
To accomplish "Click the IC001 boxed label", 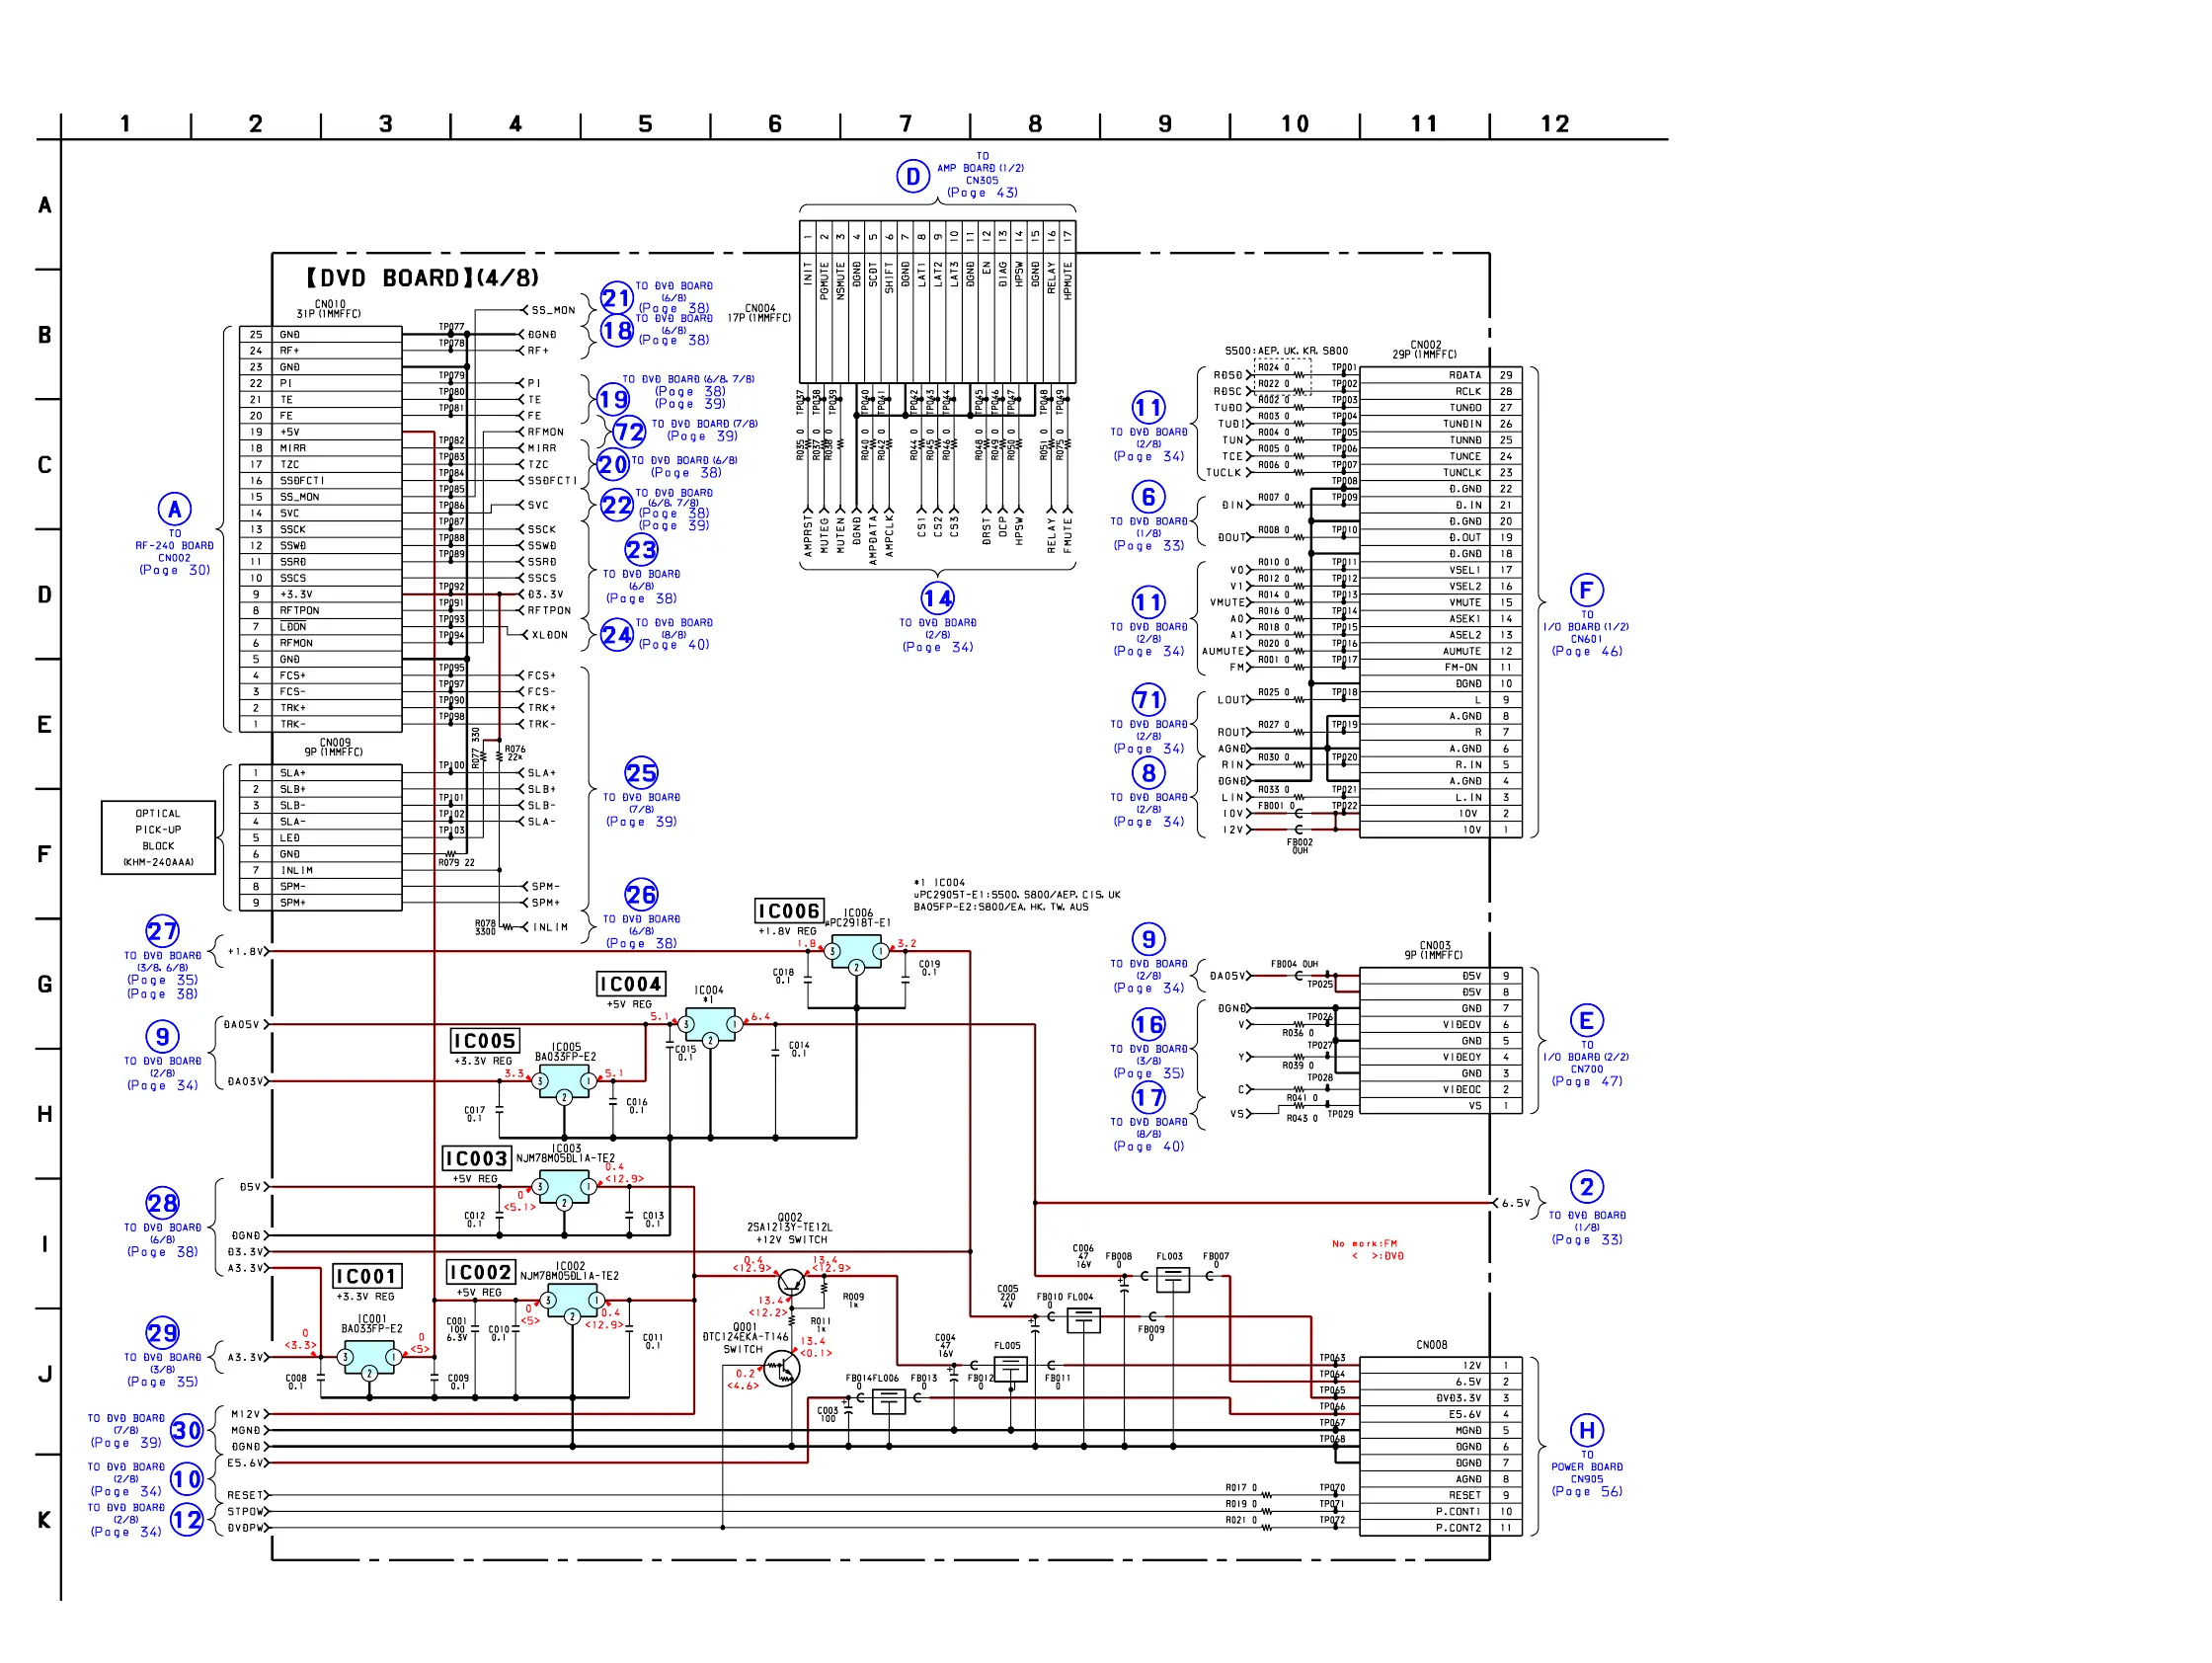I will coord(367,1276).
